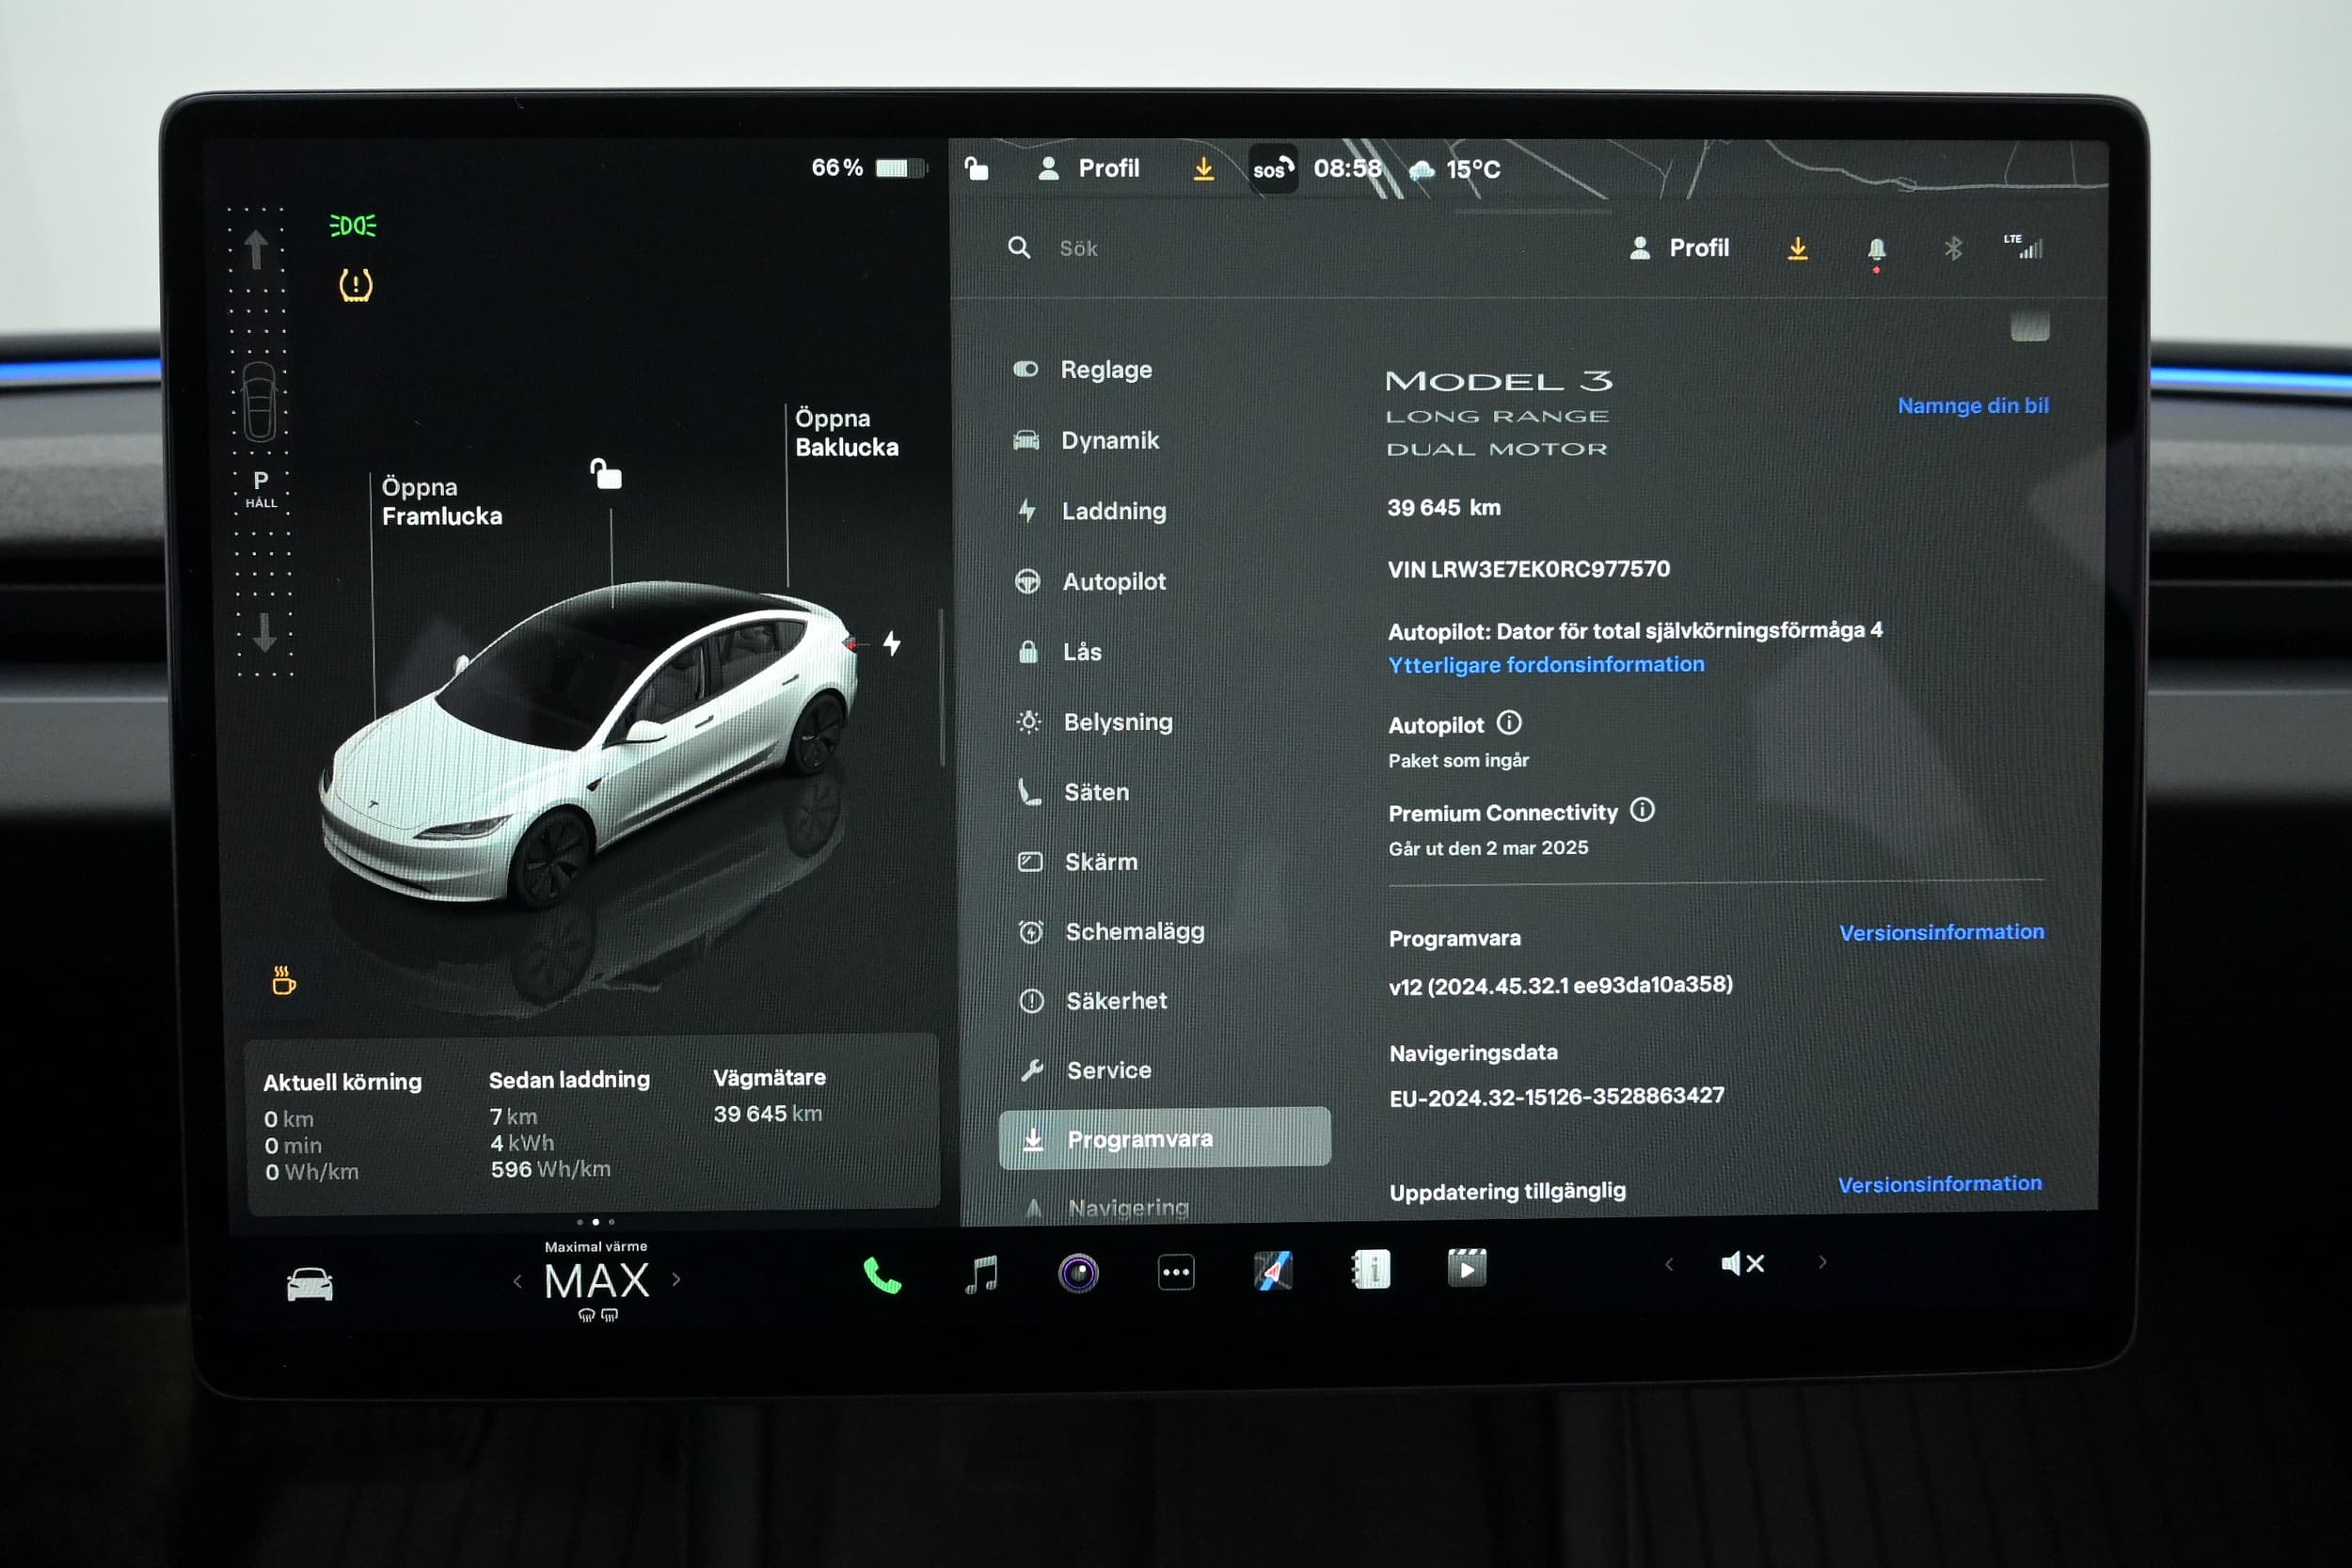Tap the download icon in top status bar
2352x1568 pixels.
[x=1204, y=169]
